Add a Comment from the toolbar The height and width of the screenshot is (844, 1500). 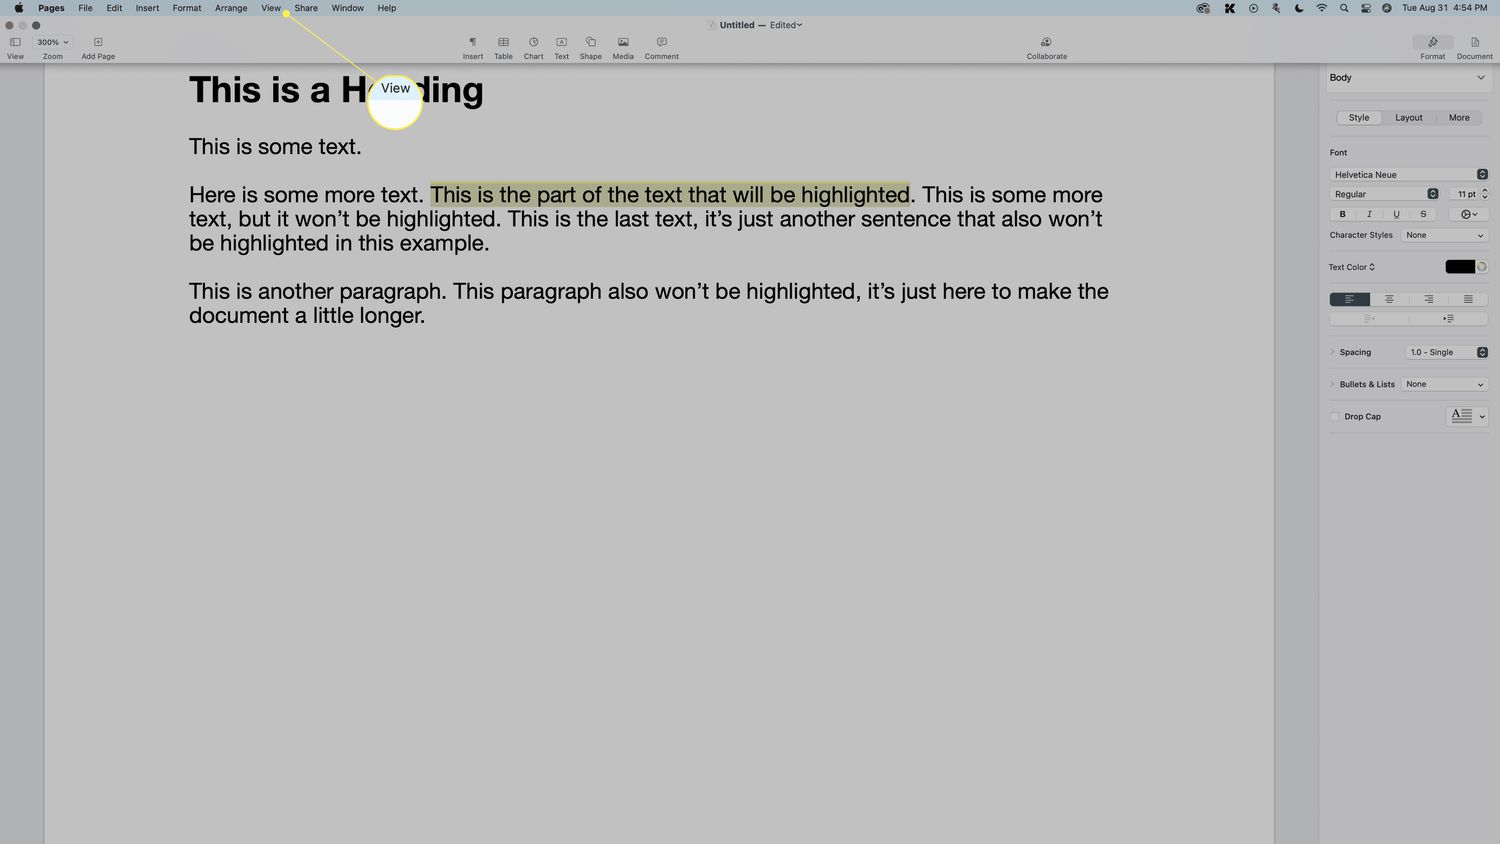(x=661, y=43)
